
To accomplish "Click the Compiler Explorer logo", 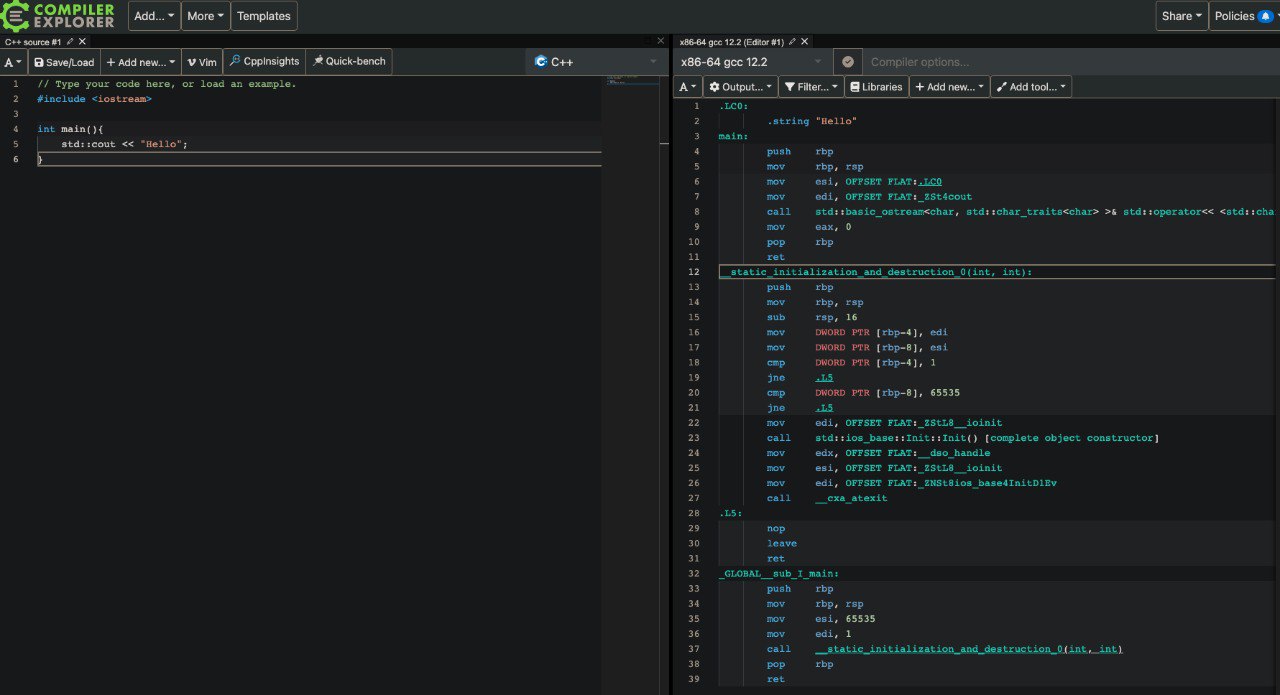I will (58, 16).
